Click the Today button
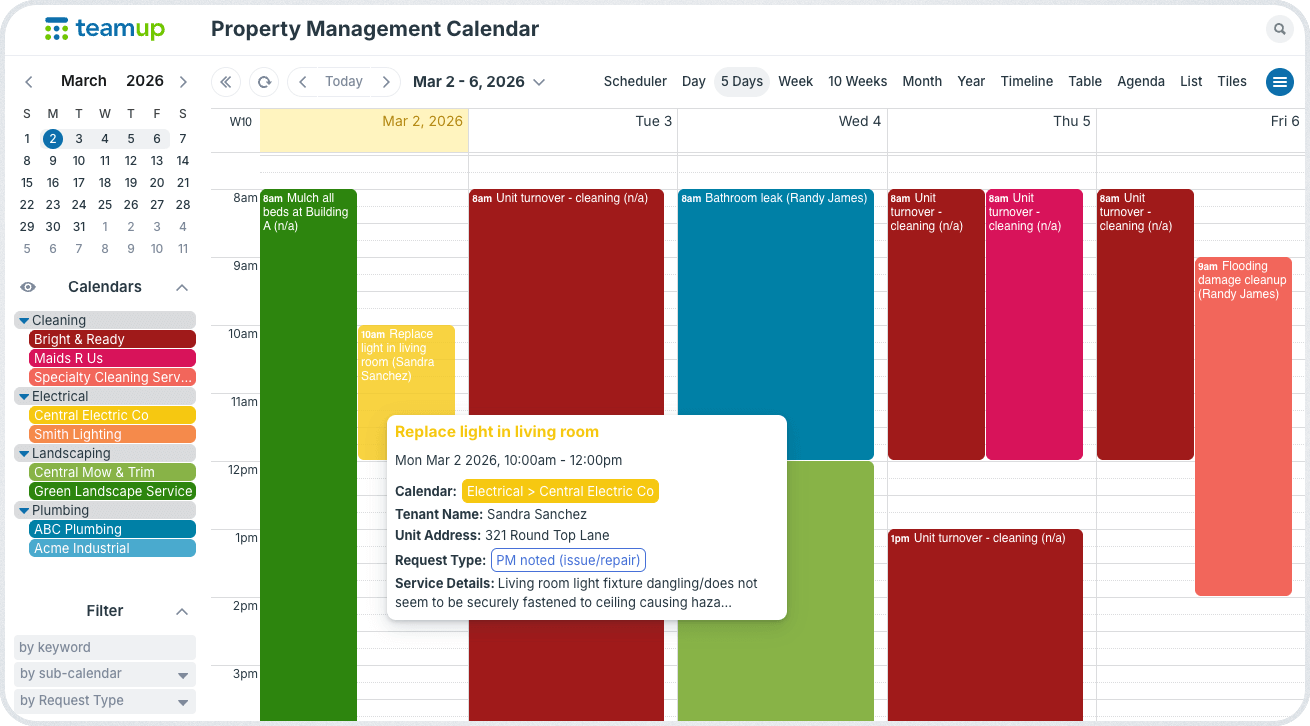Viewport: 1310px width, 726px height. click(344, 82)
